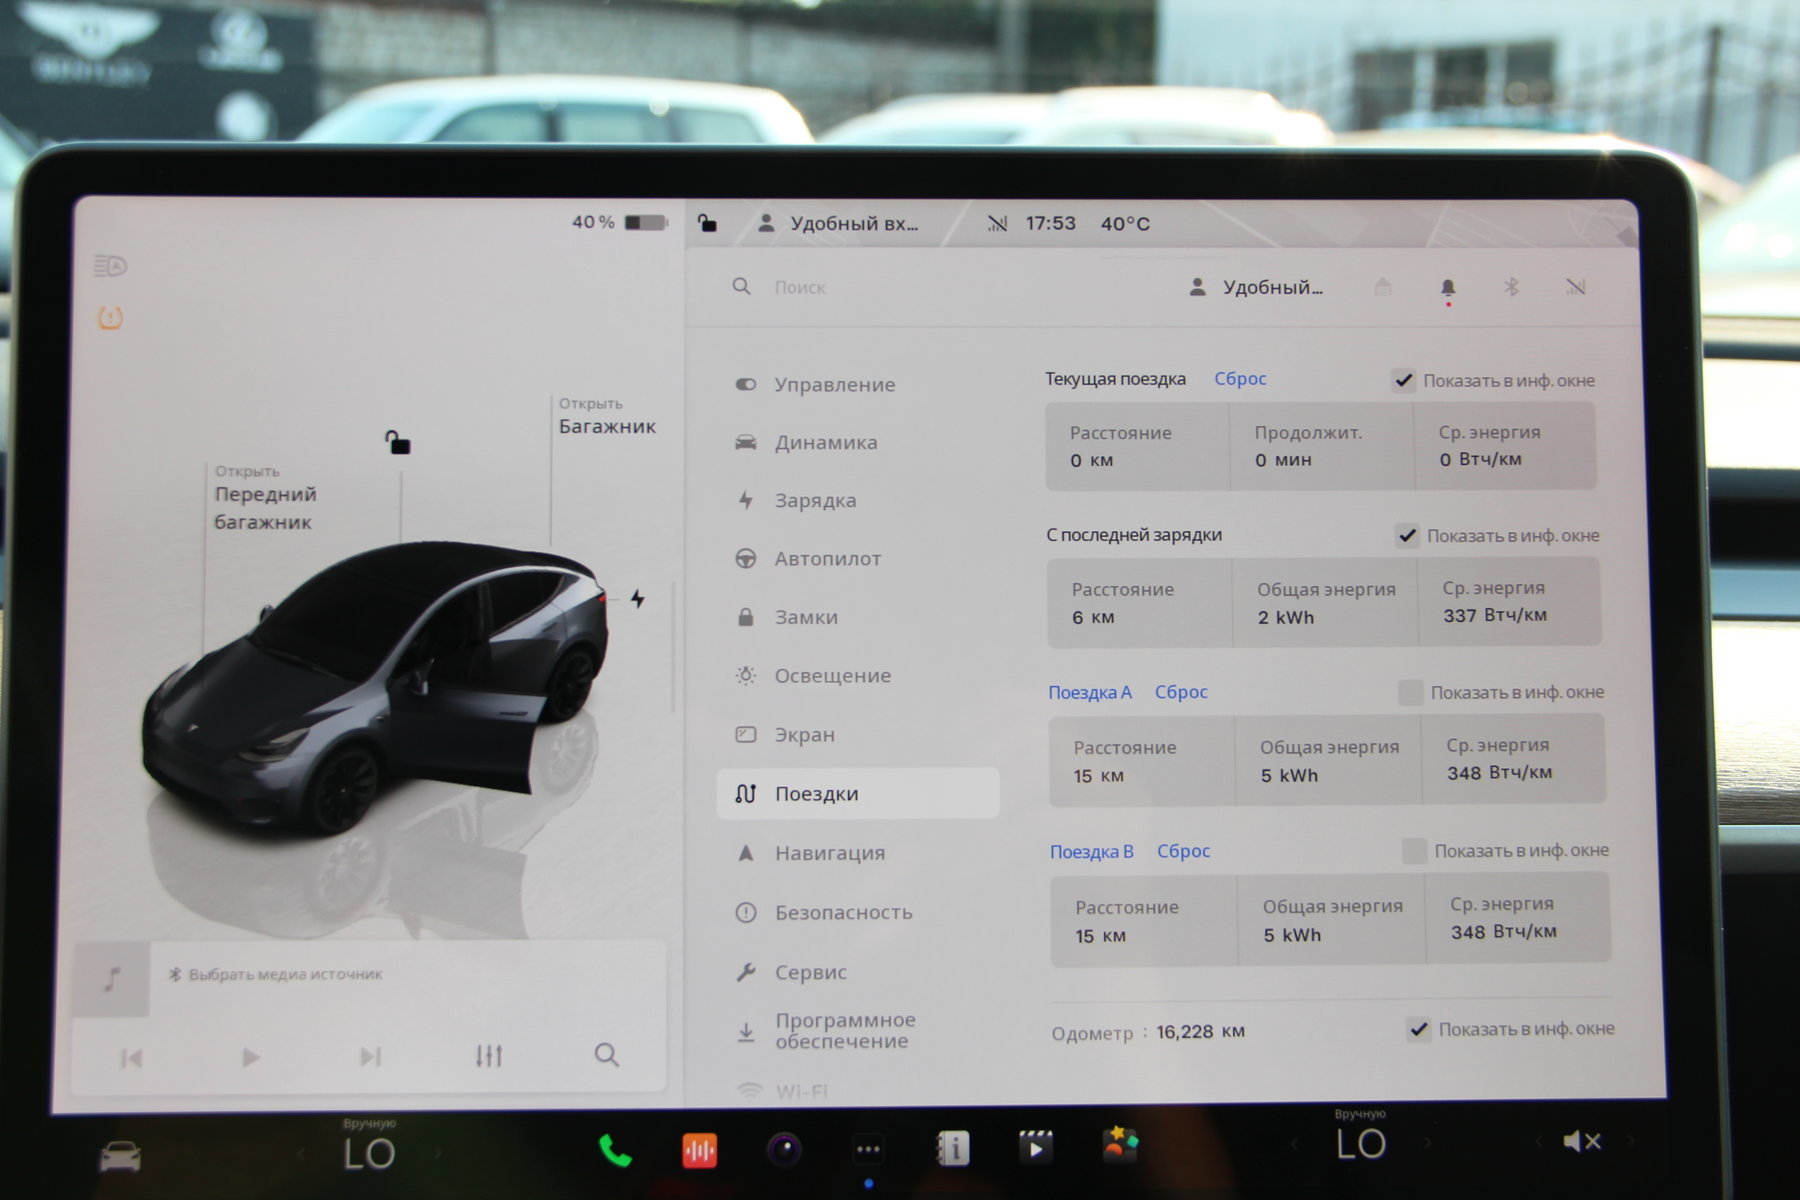The image size is (1800, 1200).
Task: Open the camera app in the dock
Action: coord(784,1149)
